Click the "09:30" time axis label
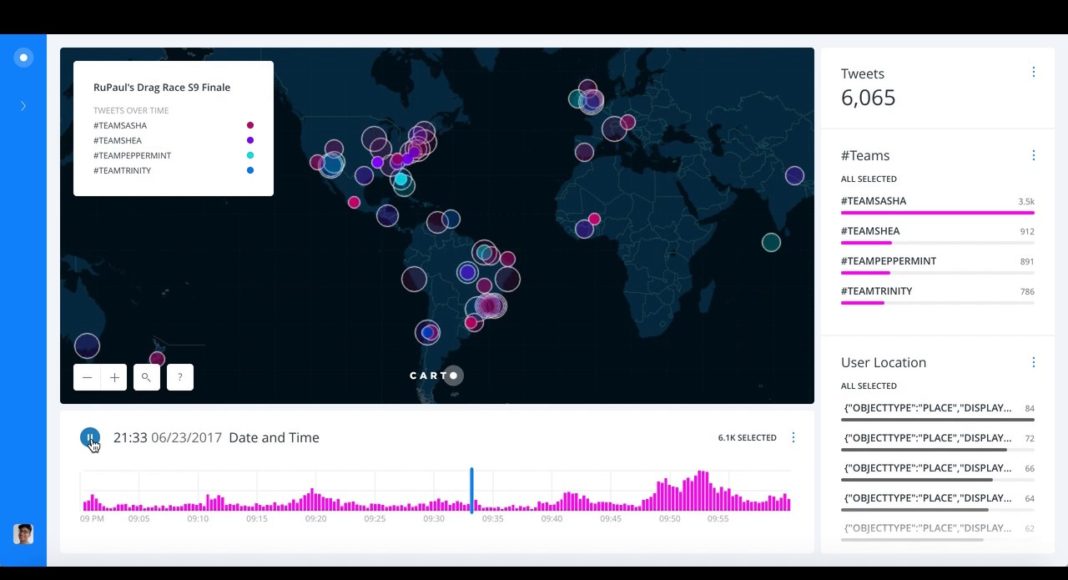Screen dimensions: 1068x580 pyautogui.click(x=434, y=519)
